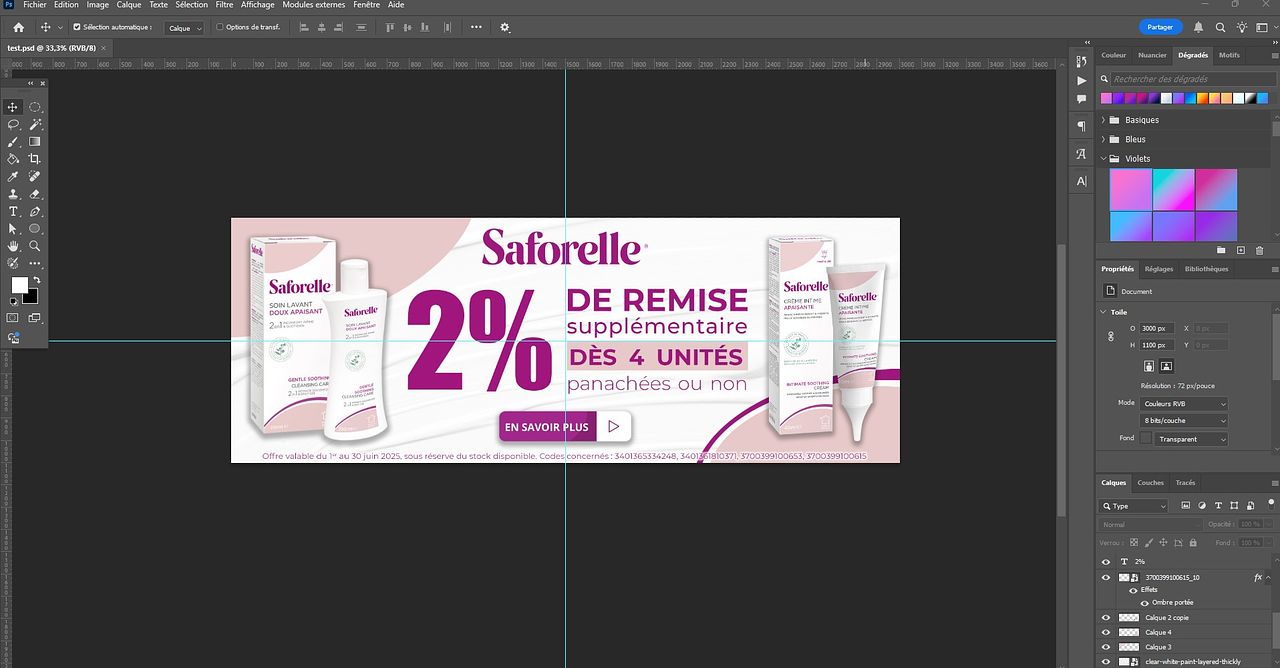The height and width of the screenshot is (668, 1280).
Task: Select the Clone Stamp tool
Action: (x=14, y=194)
